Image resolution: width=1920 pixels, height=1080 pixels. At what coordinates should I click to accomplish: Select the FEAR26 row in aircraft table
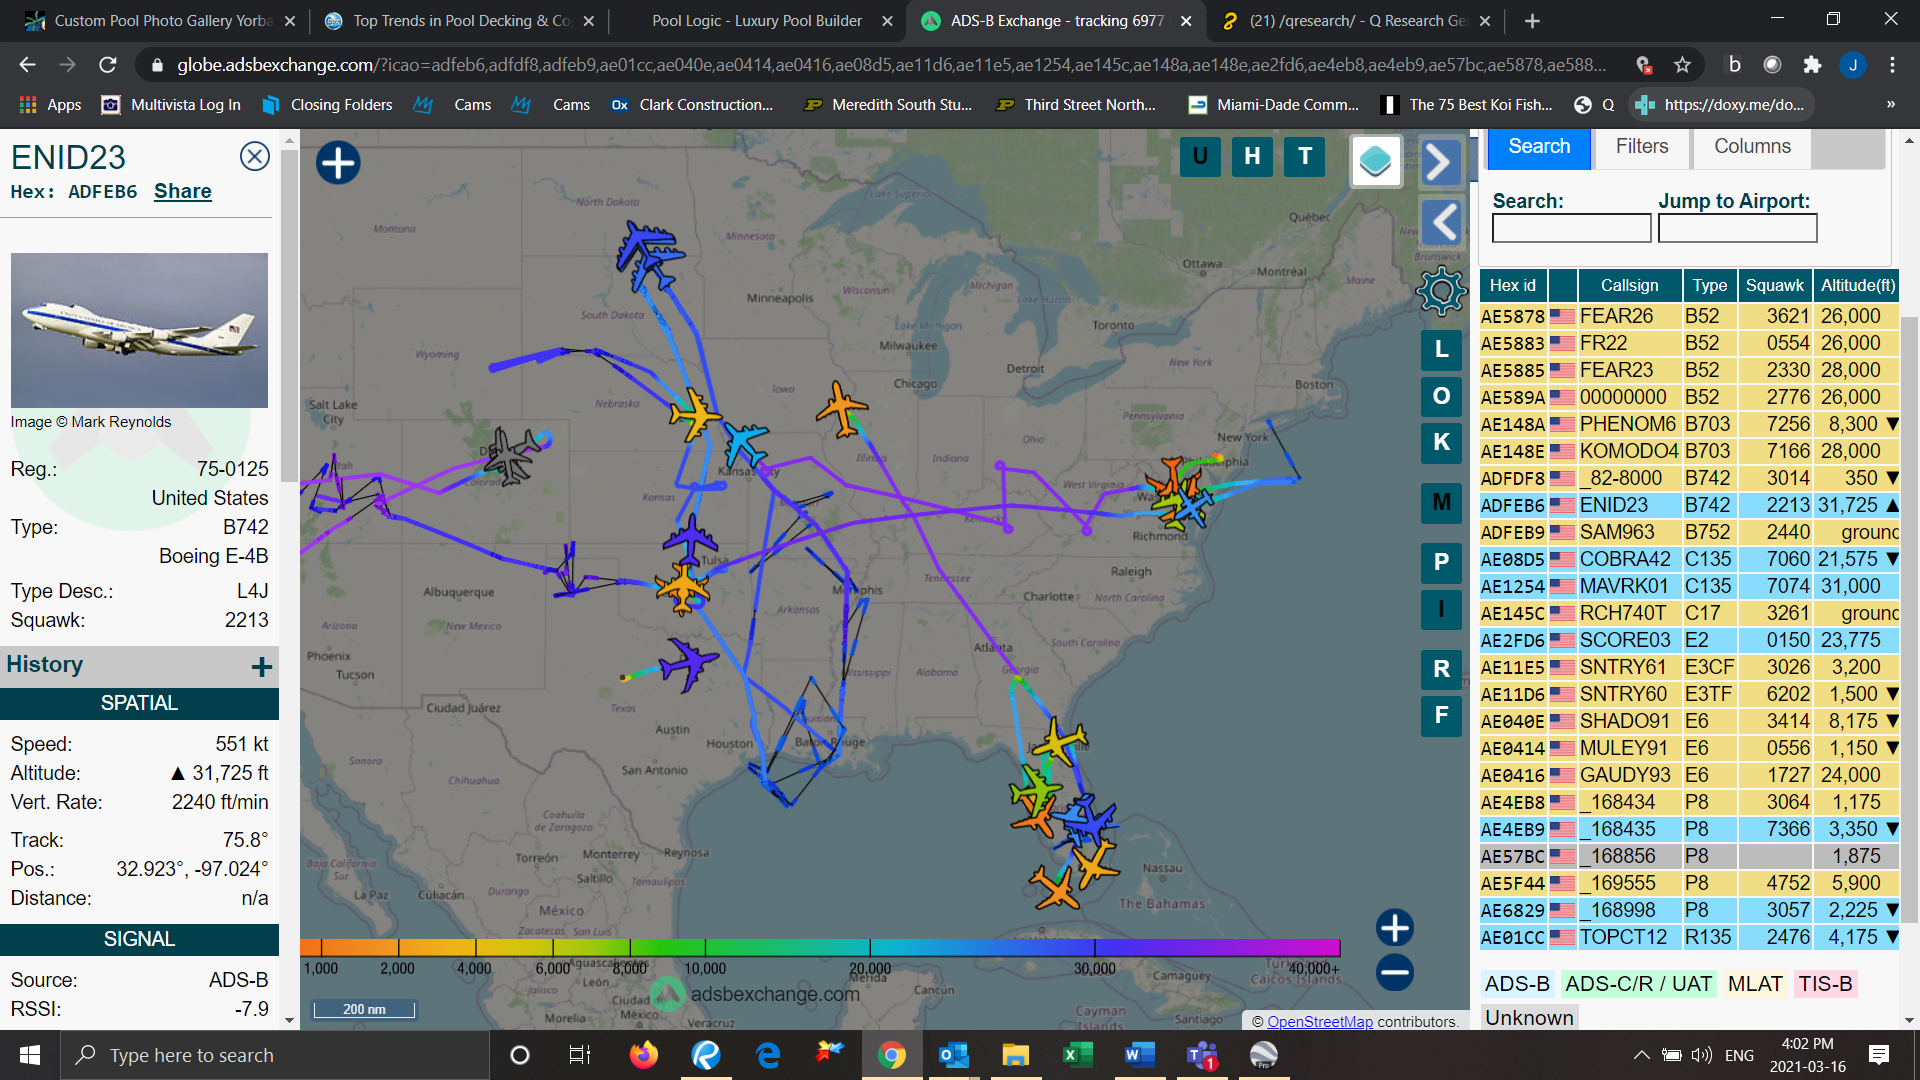click(1689, 316)
